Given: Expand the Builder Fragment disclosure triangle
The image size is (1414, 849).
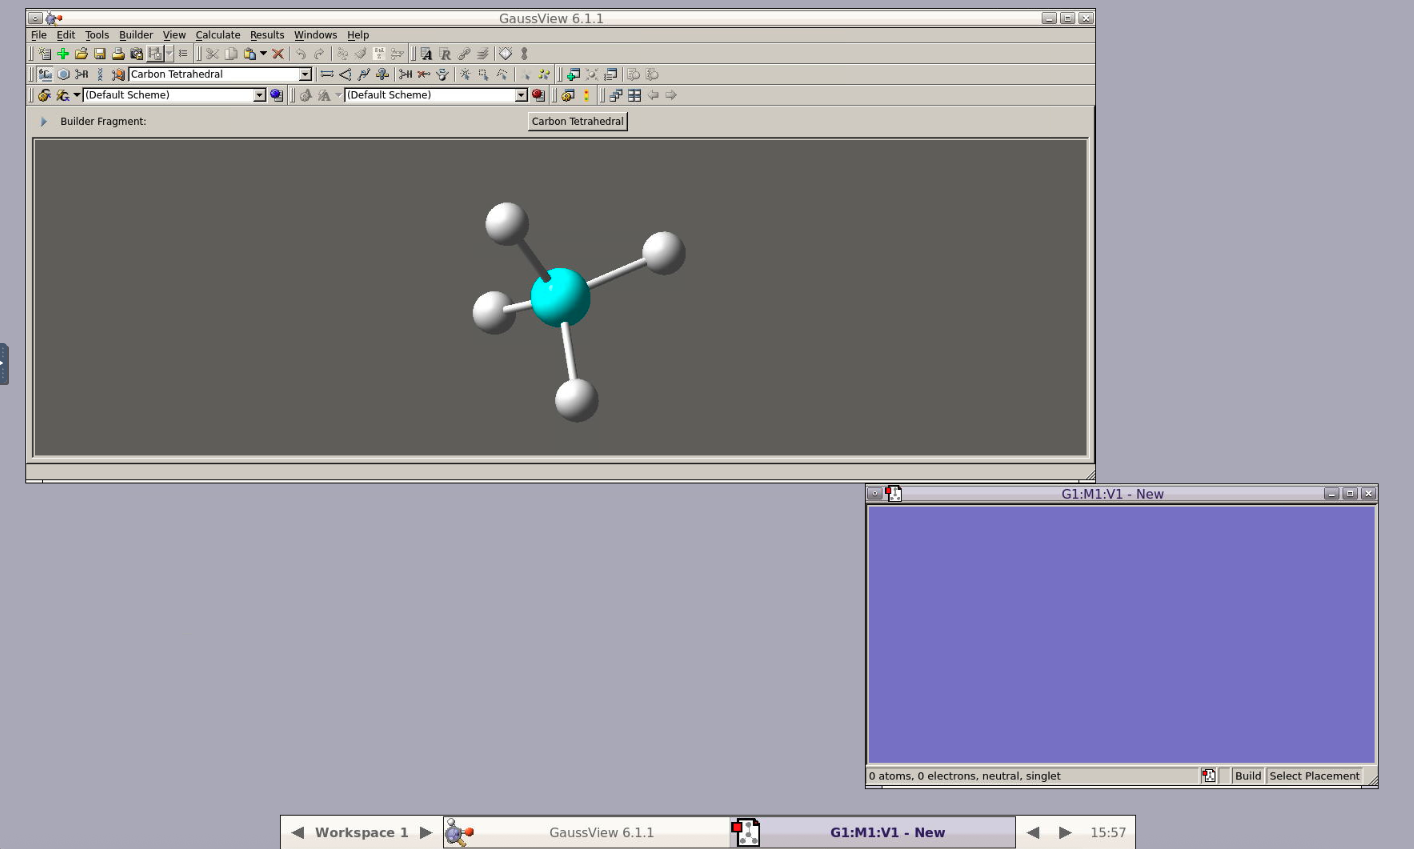Looking at the screenshot, I should pos(44,121).
